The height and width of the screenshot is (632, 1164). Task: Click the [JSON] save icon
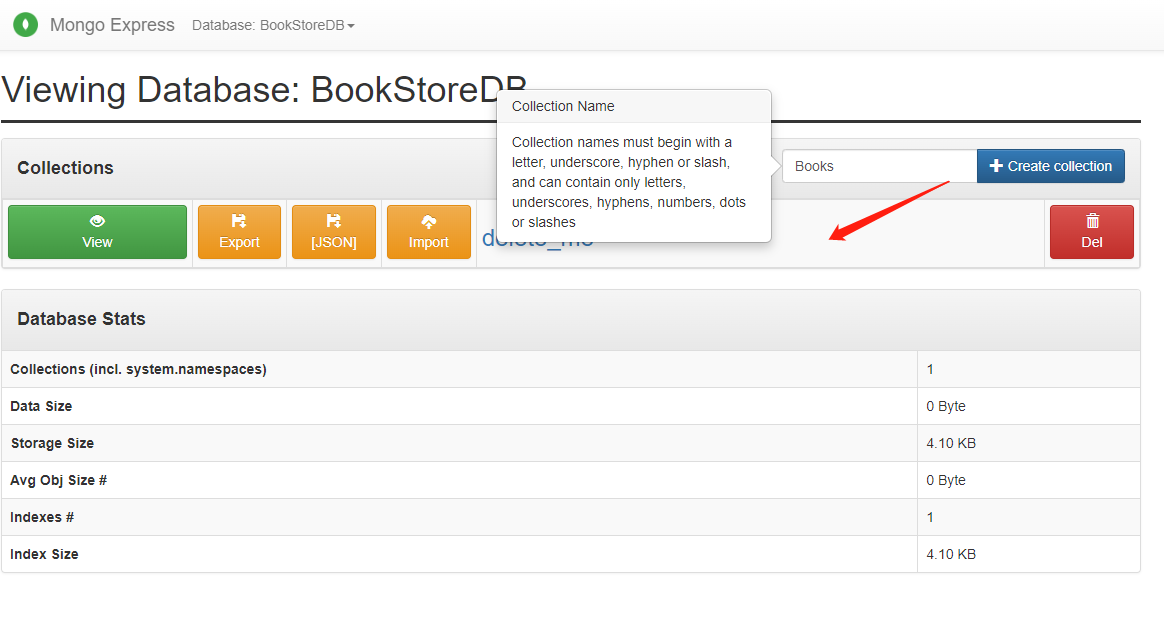point(334,221)
